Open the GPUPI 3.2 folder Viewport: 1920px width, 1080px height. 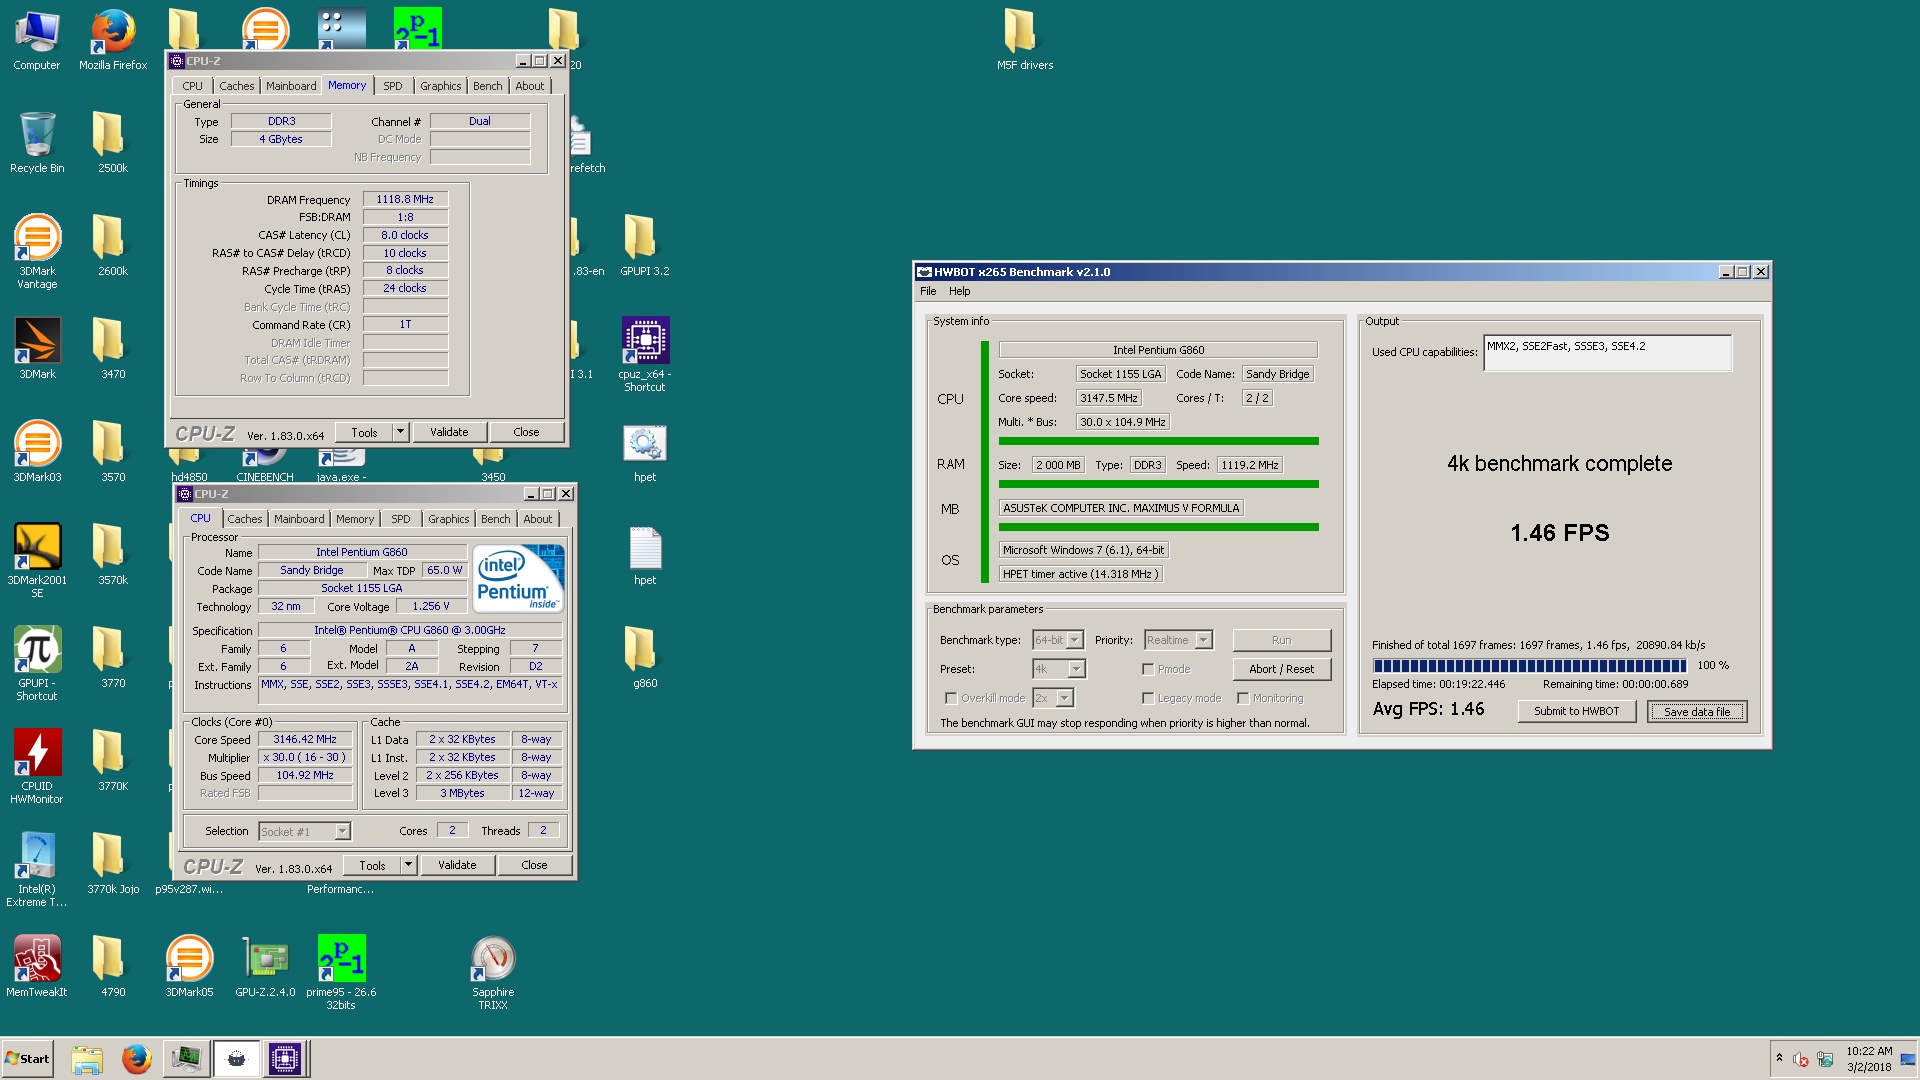tap(645, 245)
